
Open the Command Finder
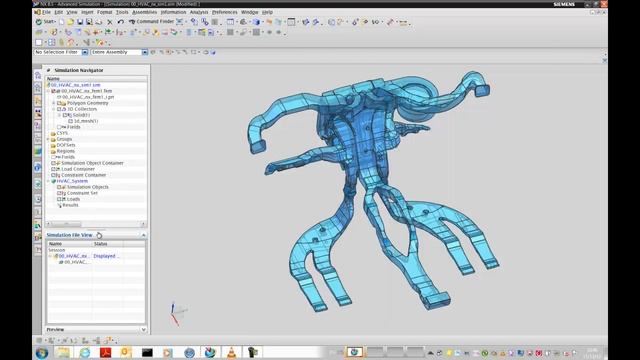tap(151, 22)
